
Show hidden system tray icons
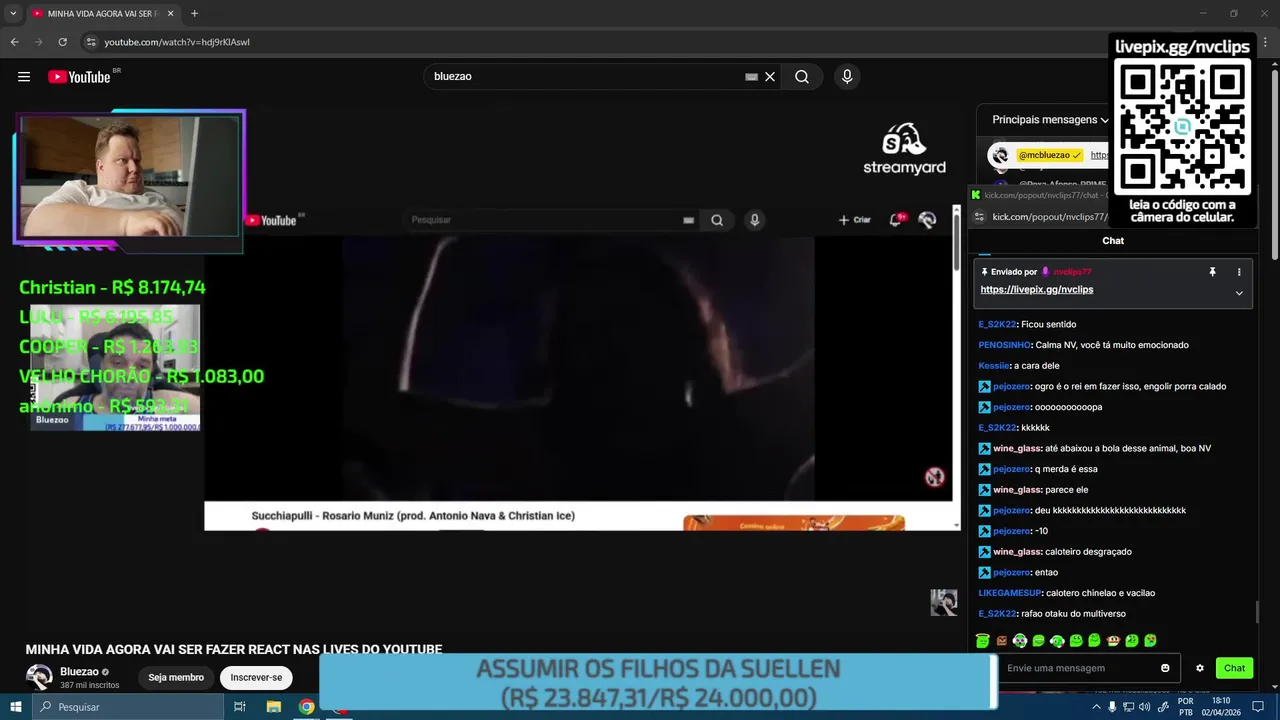click(1096, 707)
